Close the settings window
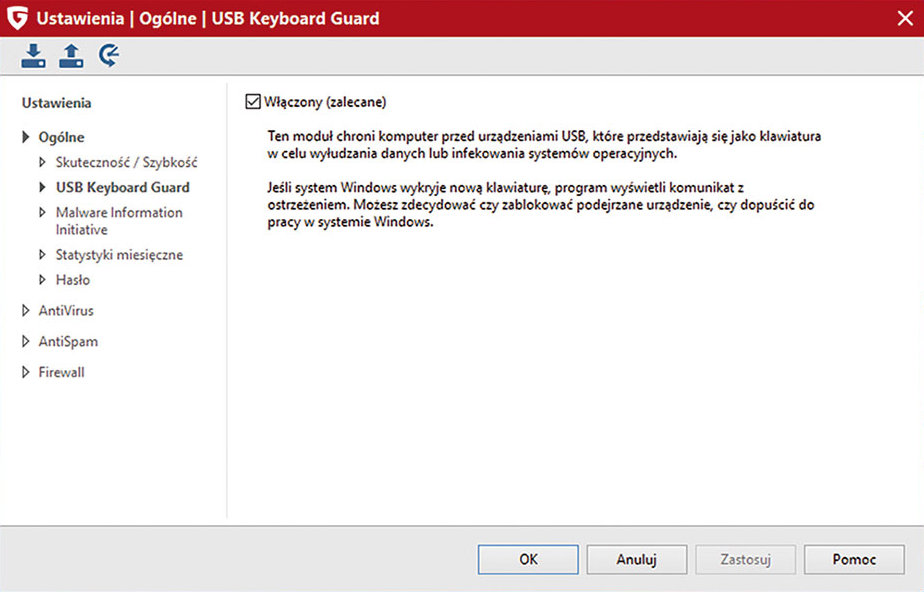The width and height of the screenshot is (924, 592). [x=904, y=18]
